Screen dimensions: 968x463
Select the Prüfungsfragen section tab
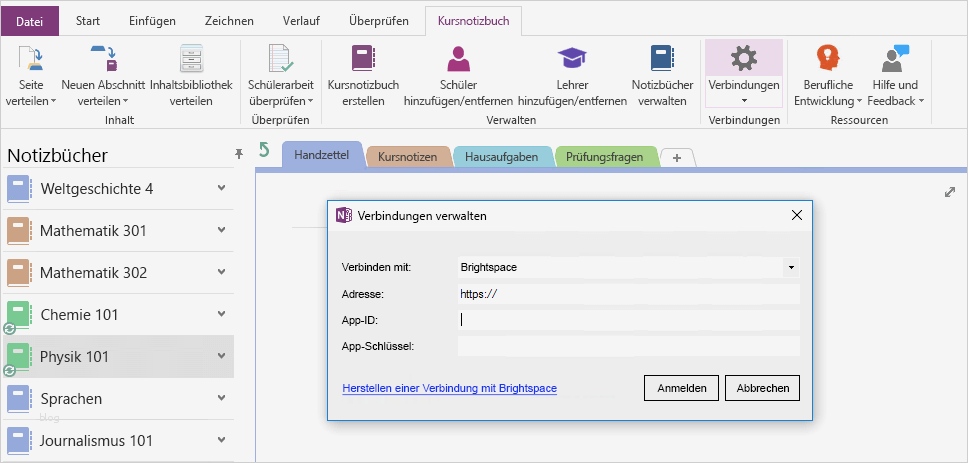pyautogui.click(x=604, y=157)
